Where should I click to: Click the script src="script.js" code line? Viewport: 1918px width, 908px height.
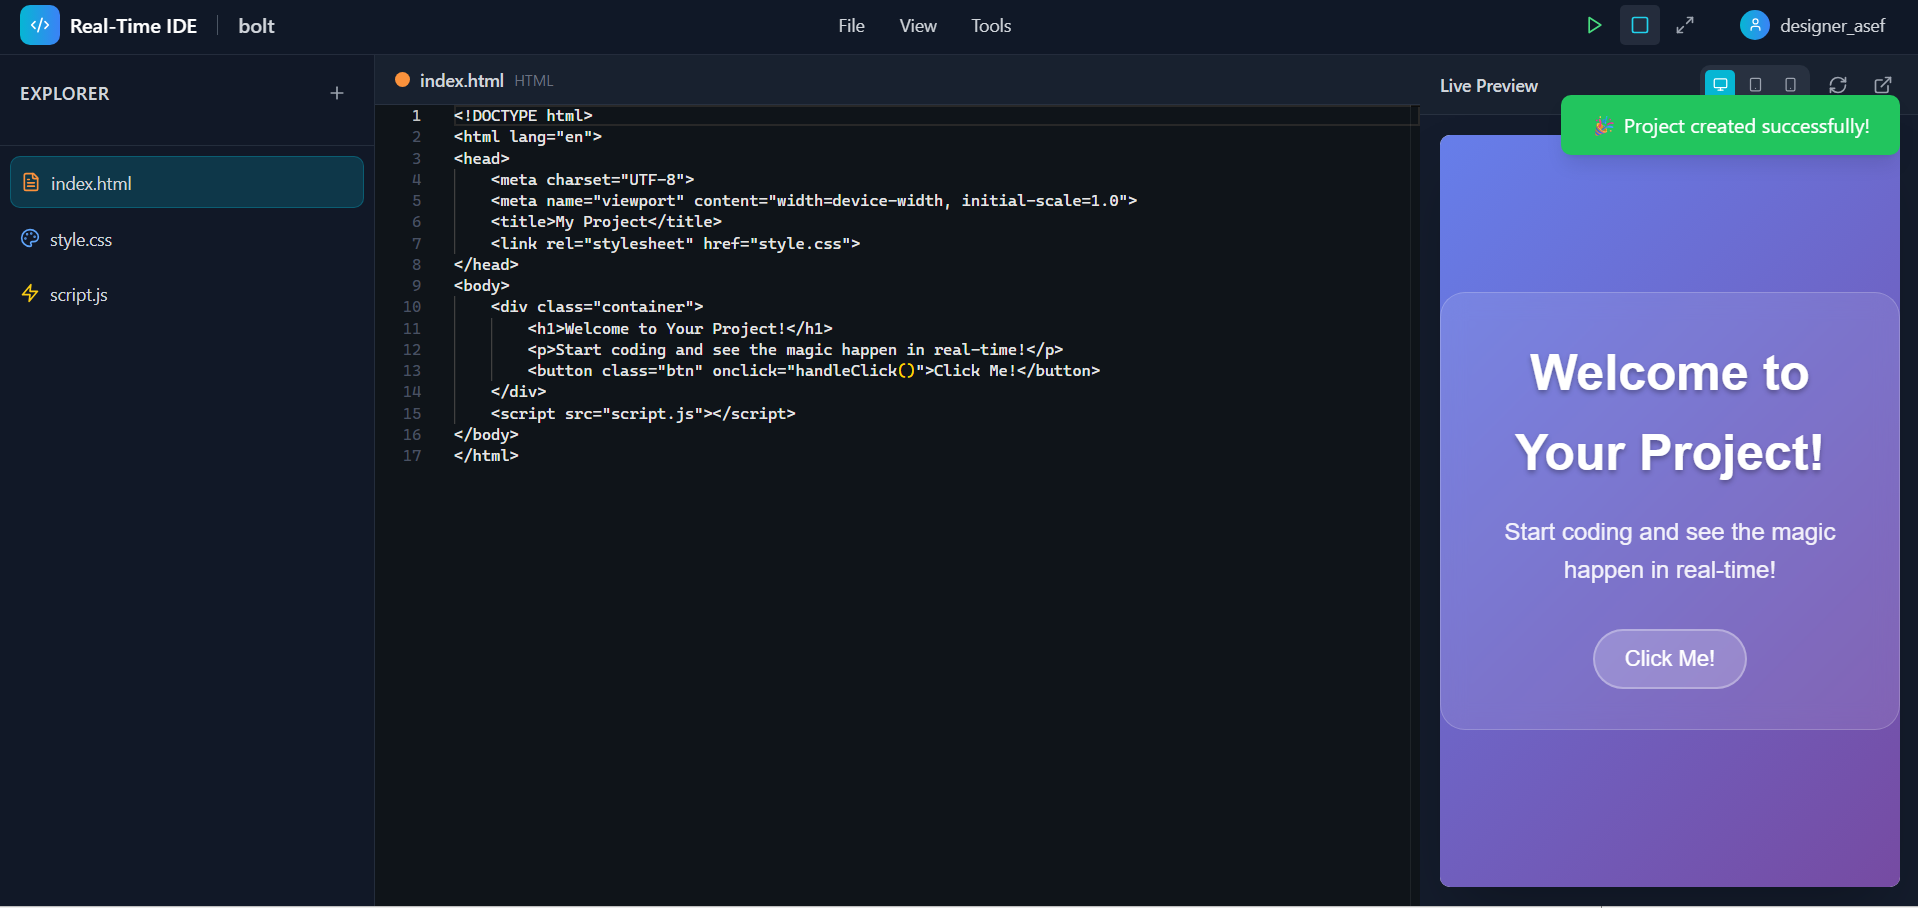click(643, 414)
